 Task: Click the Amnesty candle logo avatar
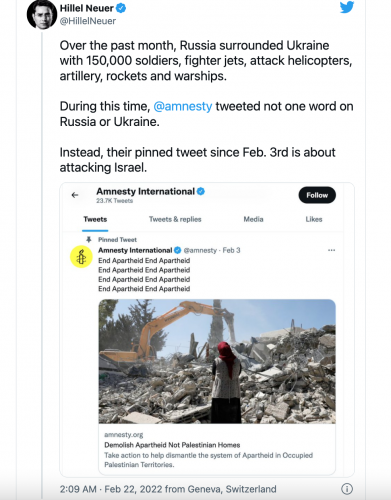tap(81, 257)
